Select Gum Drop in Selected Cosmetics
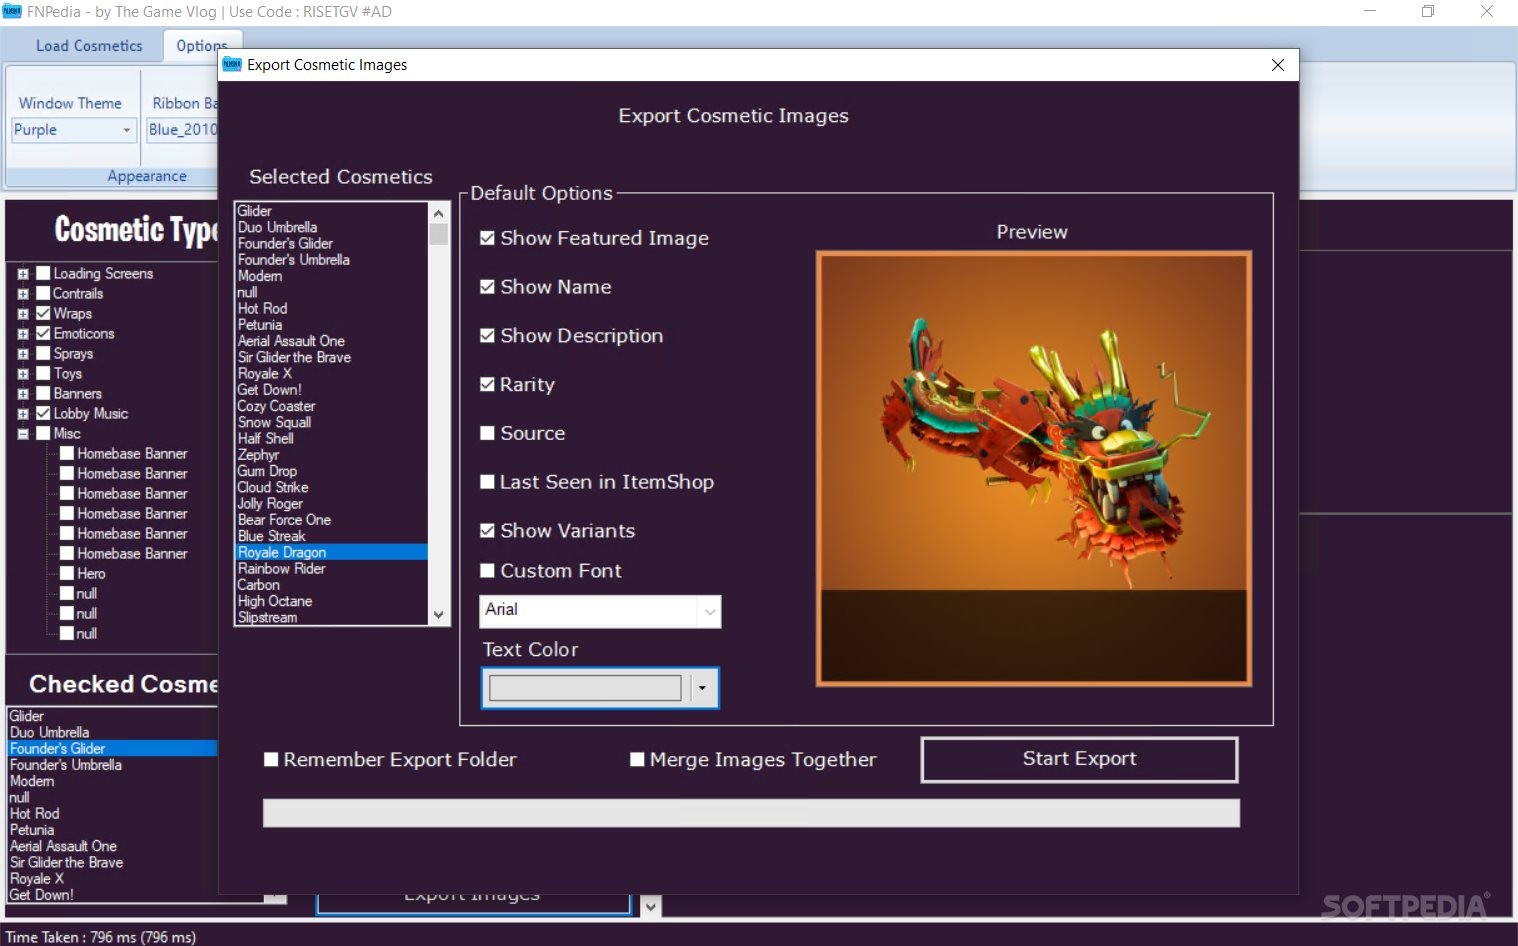The image size is (1518, 946). click(x=331, y=471)
